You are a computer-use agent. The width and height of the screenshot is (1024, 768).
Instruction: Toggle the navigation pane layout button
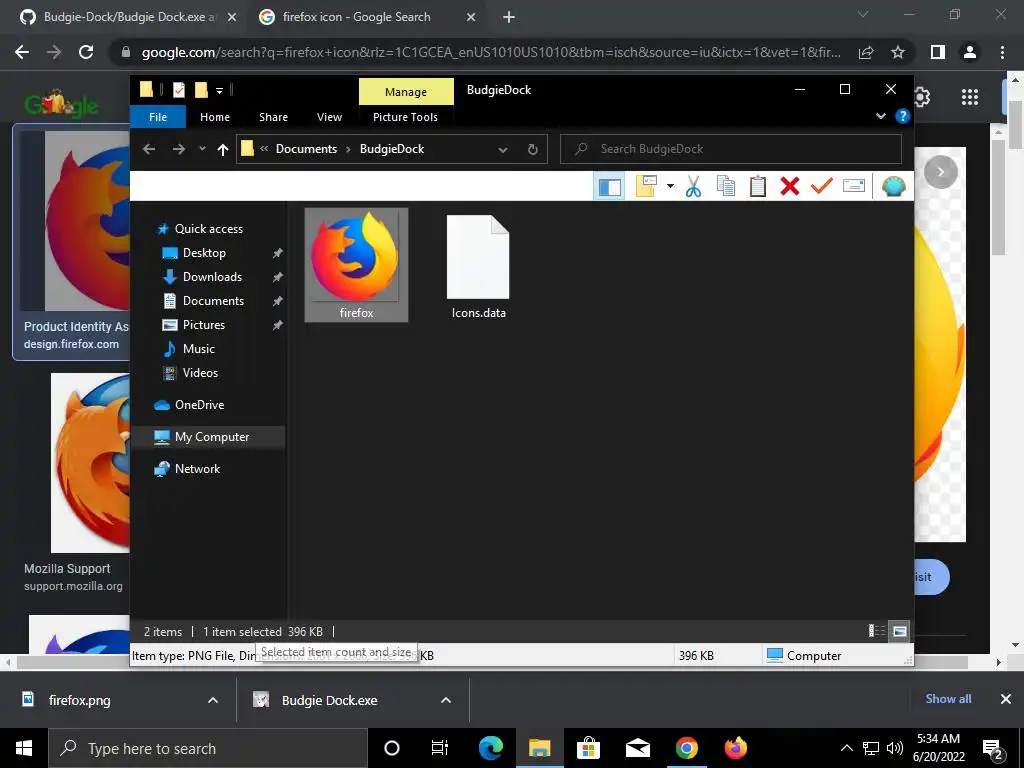610,187
